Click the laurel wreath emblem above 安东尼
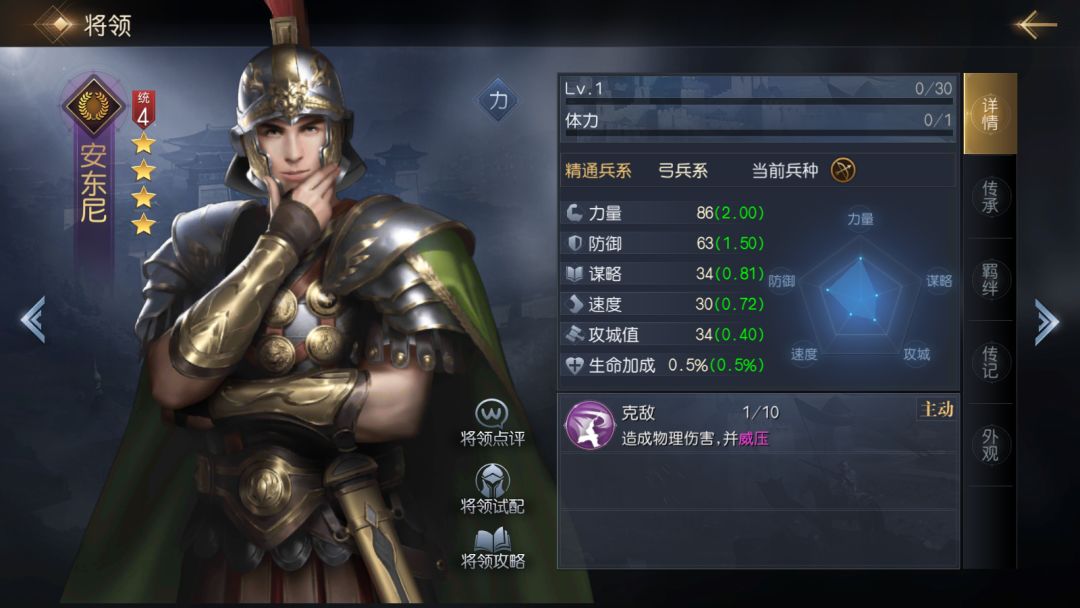1080x608 pixels. 93,105
